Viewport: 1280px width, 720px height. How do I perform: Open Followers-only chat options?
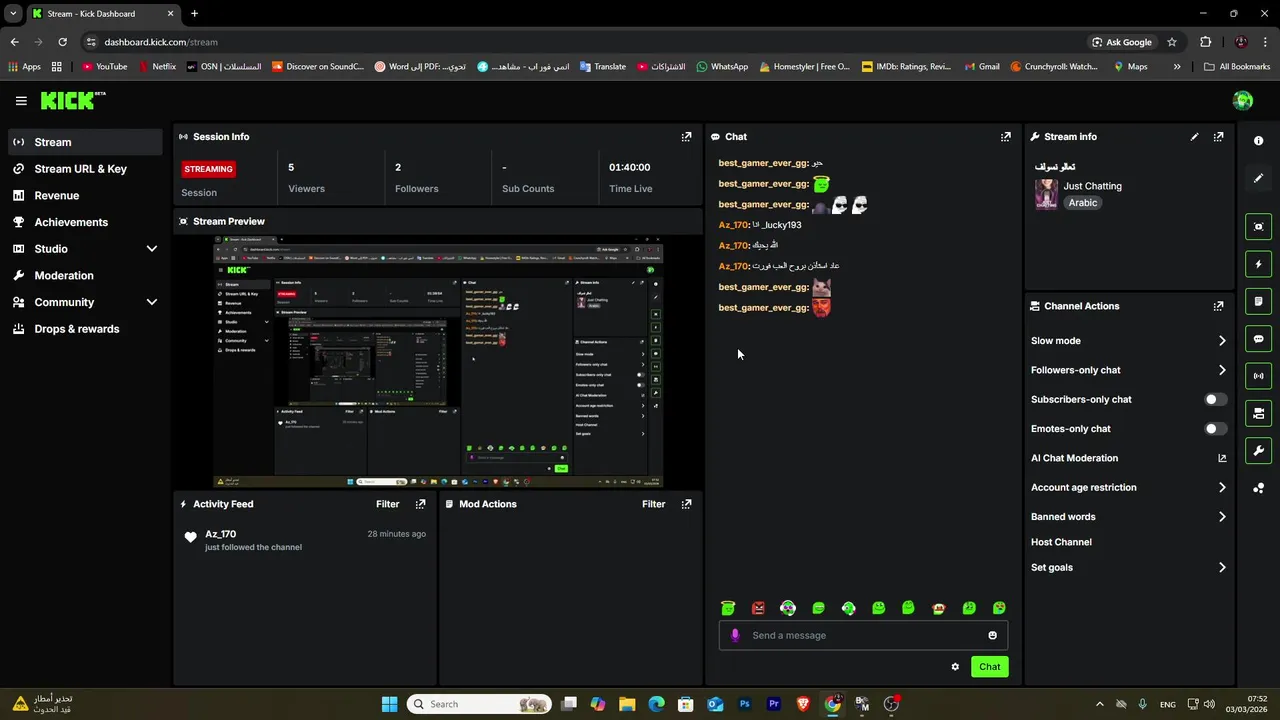(x=1128, y=370)
